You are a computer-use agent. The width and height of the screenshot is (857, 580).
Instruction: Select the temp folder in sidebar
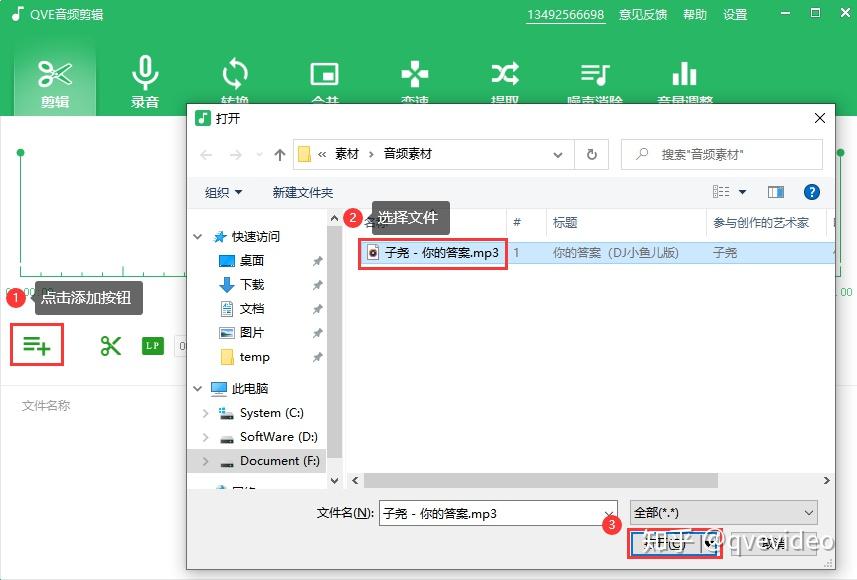click(x=254, y=357)
